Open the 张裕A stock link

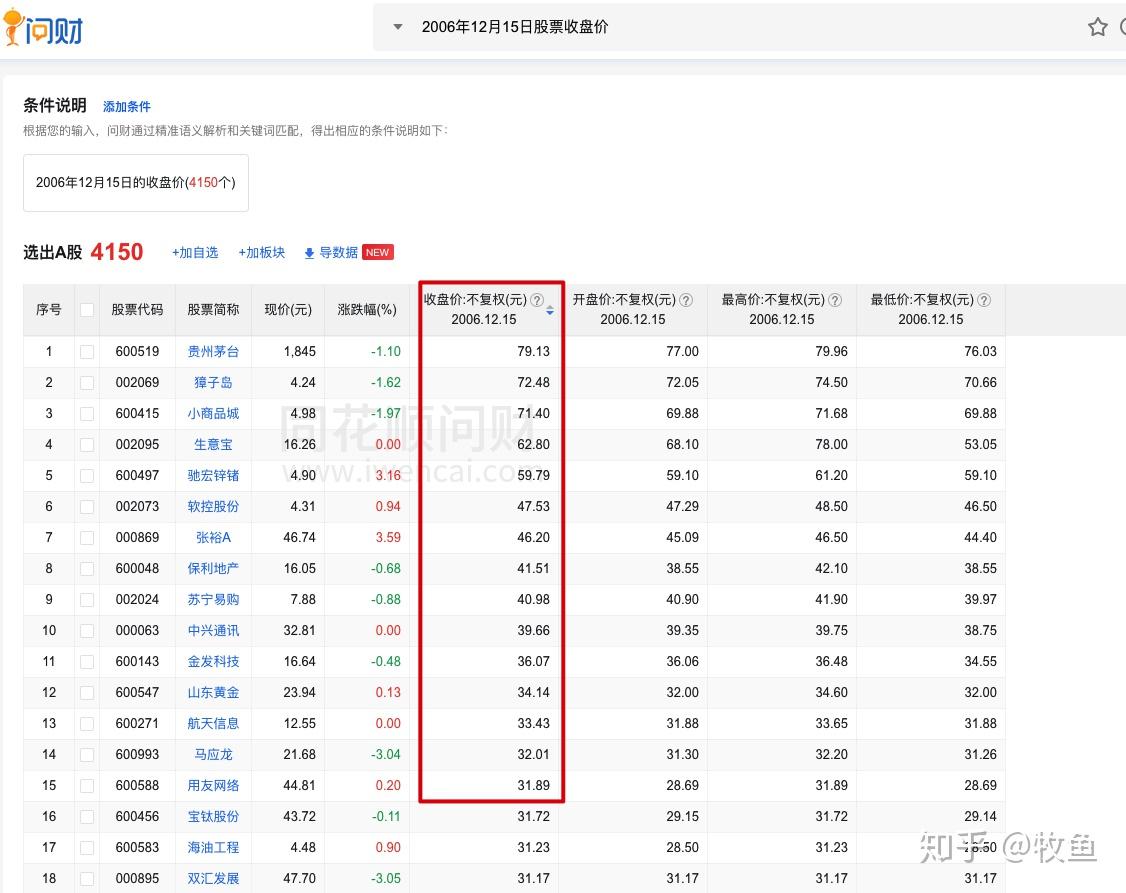pos(213,537)
